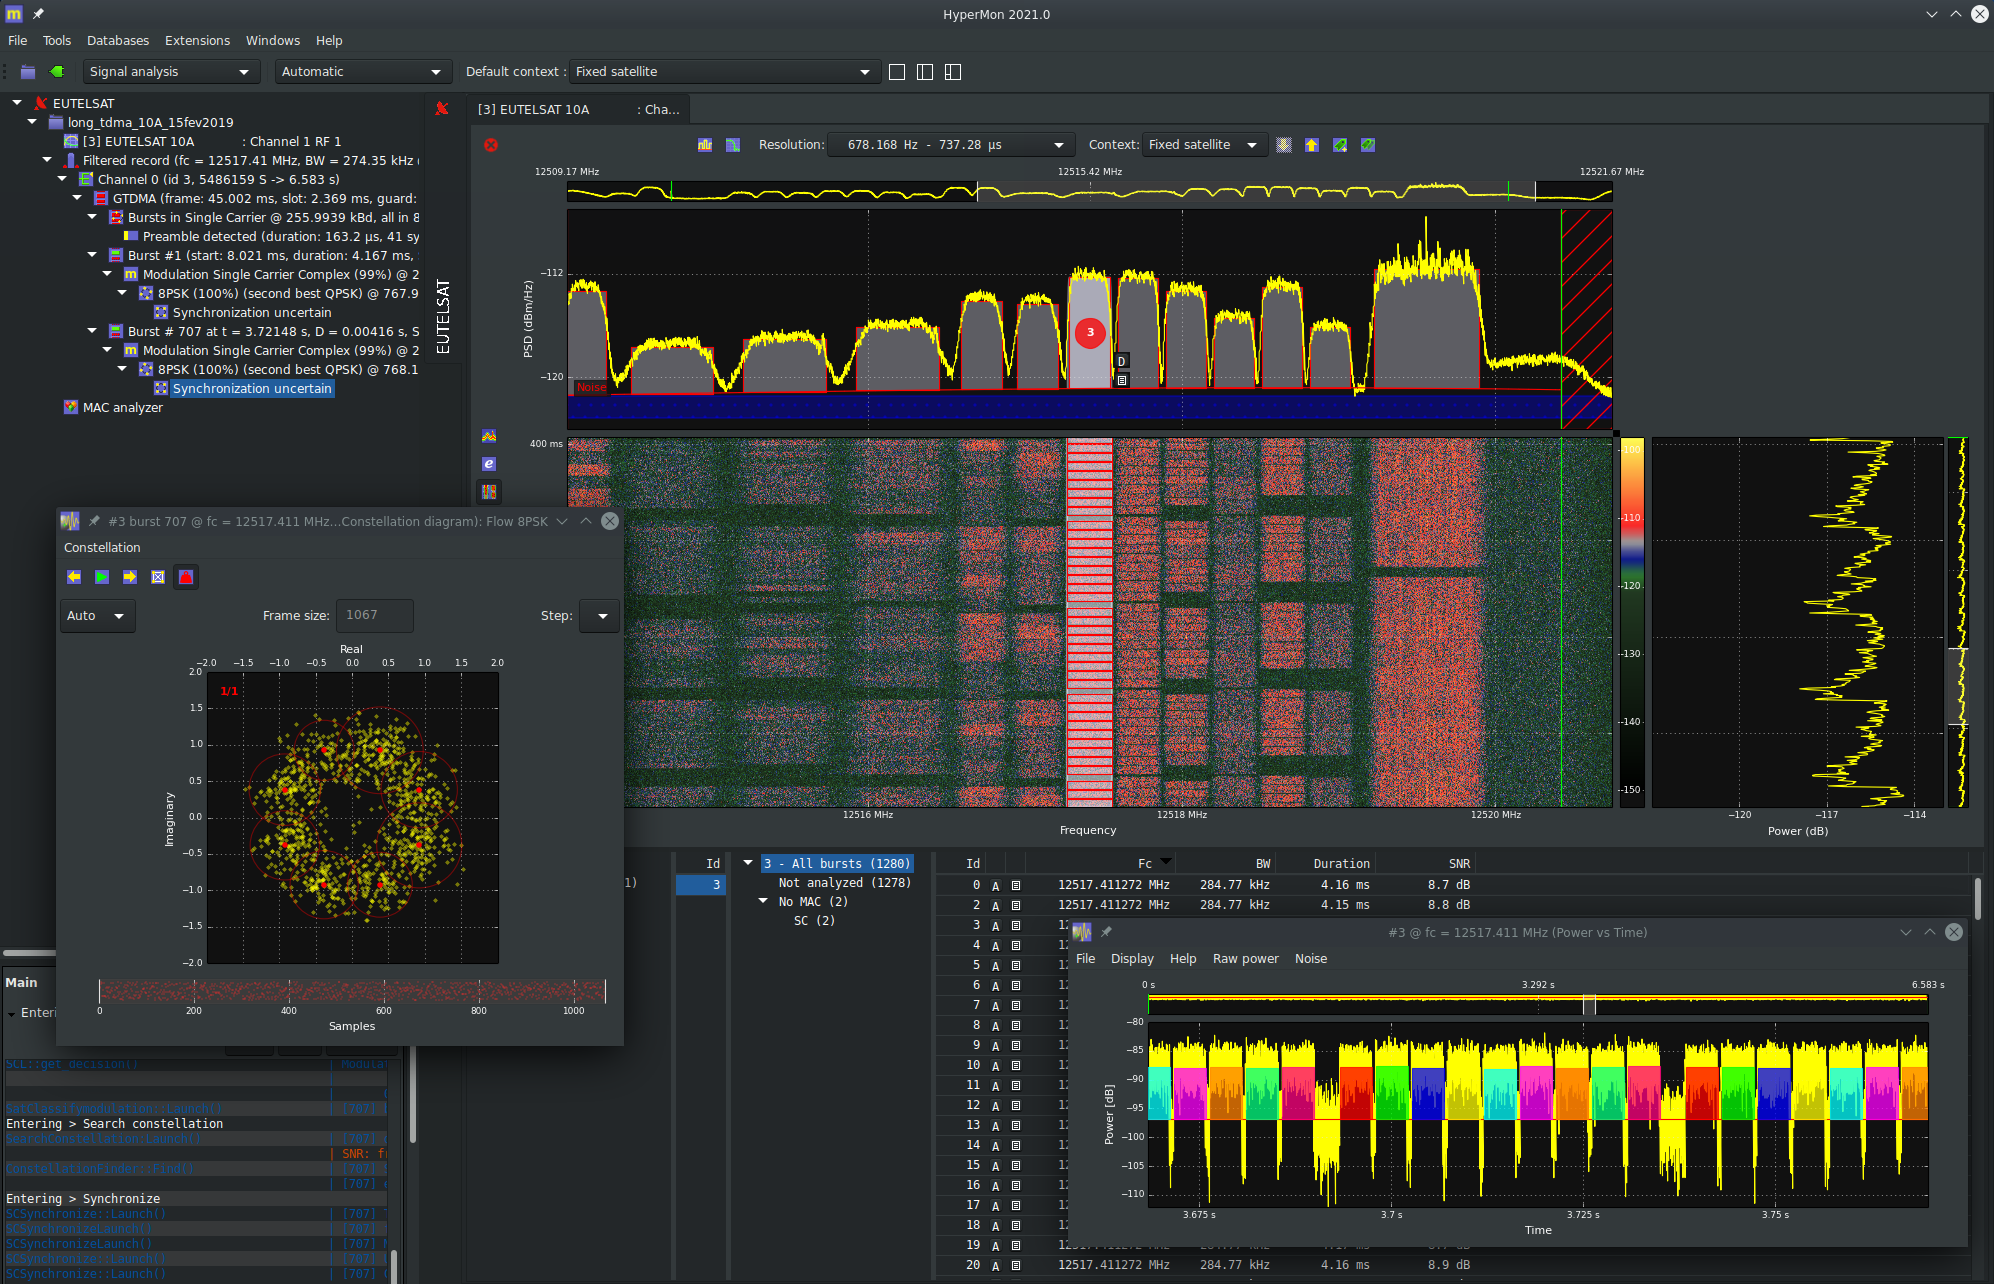Click the Frame size input field

tap(374, 616)
